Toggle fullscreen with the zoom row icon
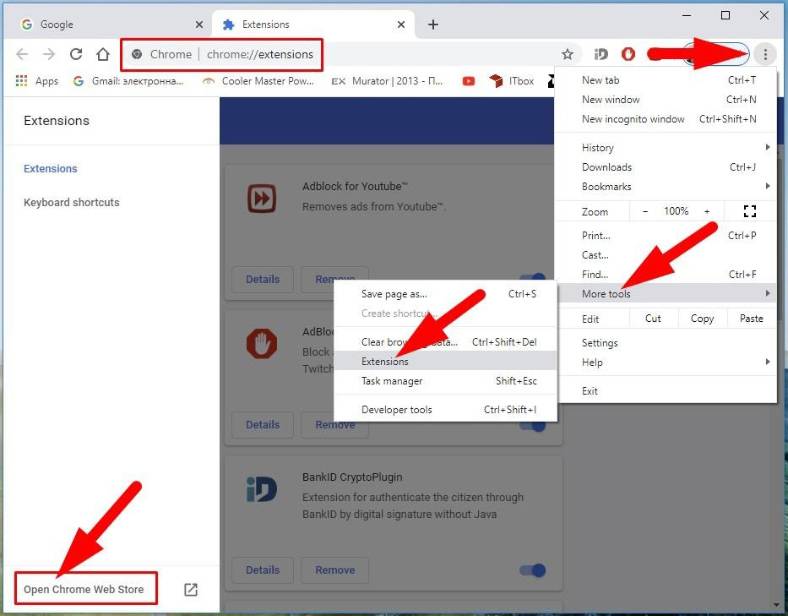788x616 pixels. coord(750,212)
